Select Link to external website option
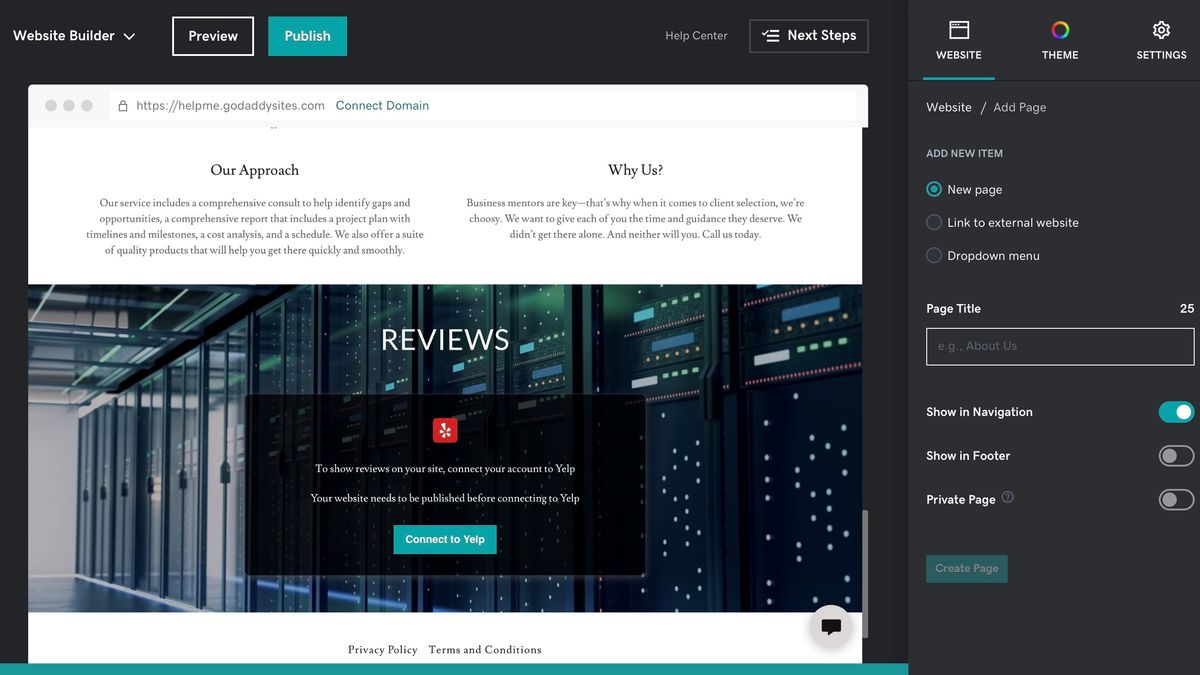Screen dimensions: 1200x675 934,222
